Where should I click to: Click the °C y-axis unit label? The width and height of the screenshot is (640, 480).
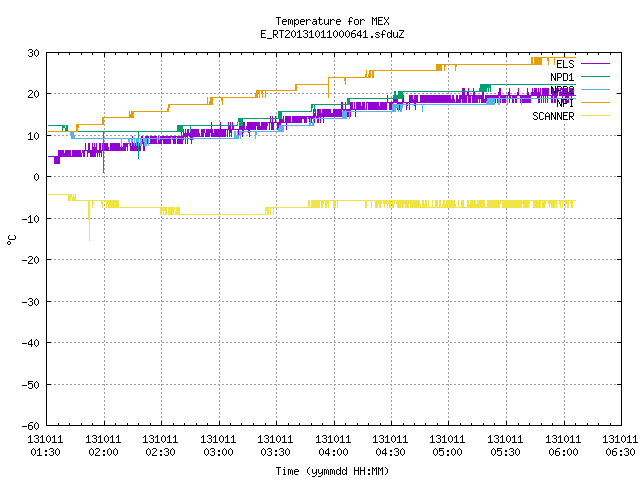pyautogui.click(x=11, y=240)
